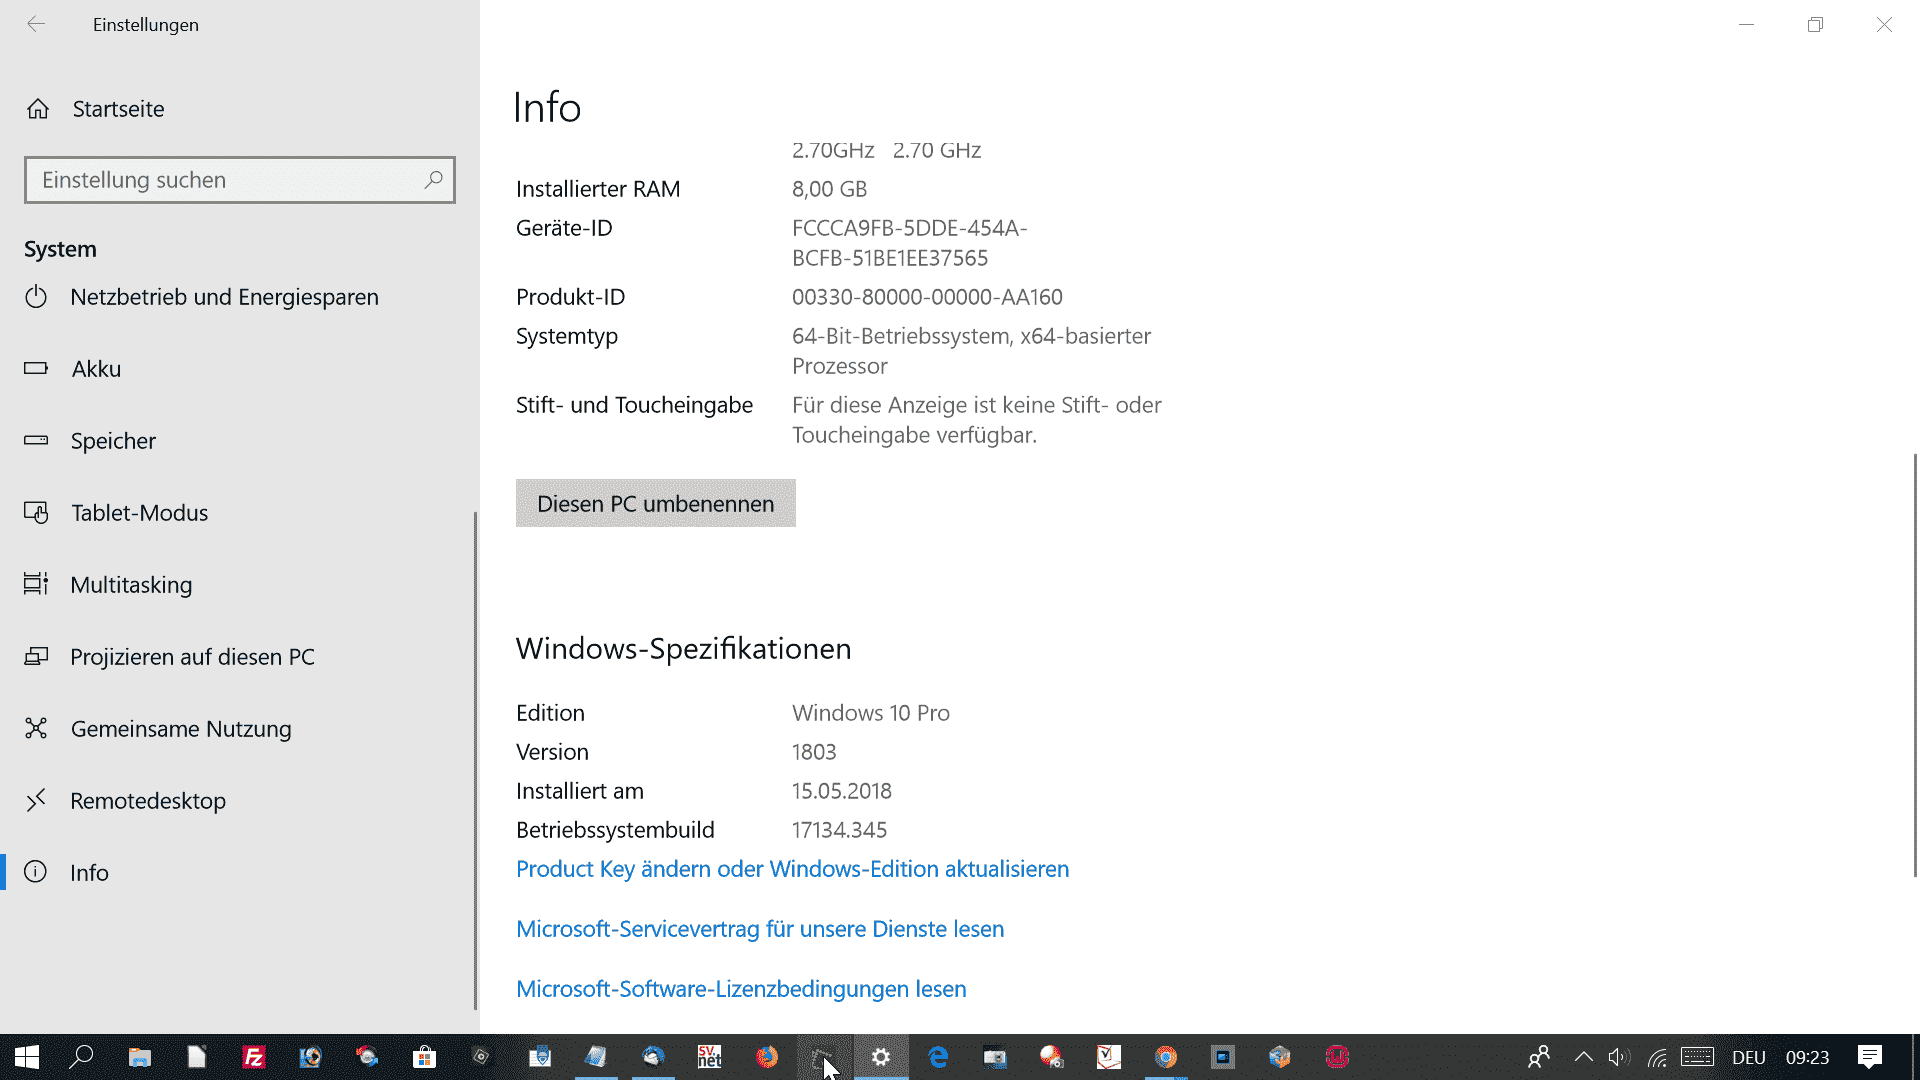Open the People icon in the system tray

pyautogui.click(x=1539, y=1057)
